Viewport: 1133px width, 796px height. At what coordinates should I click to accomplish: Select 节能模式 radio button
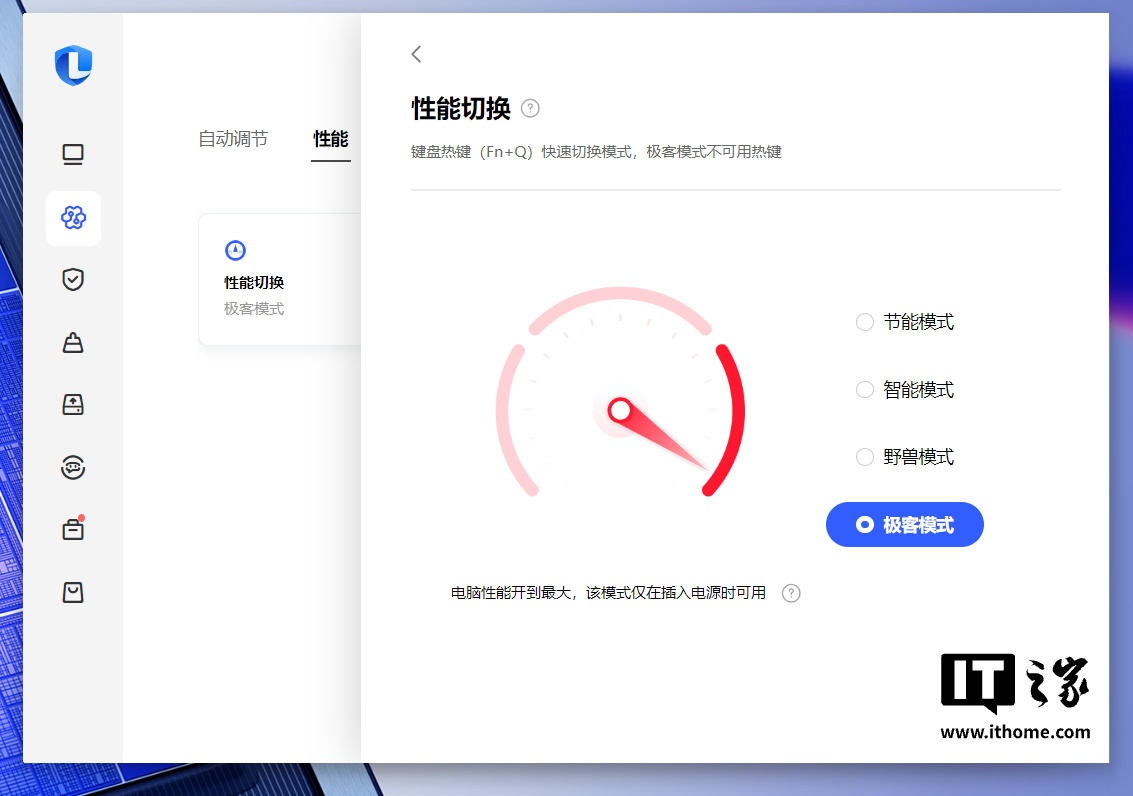(x=864, y=322)
